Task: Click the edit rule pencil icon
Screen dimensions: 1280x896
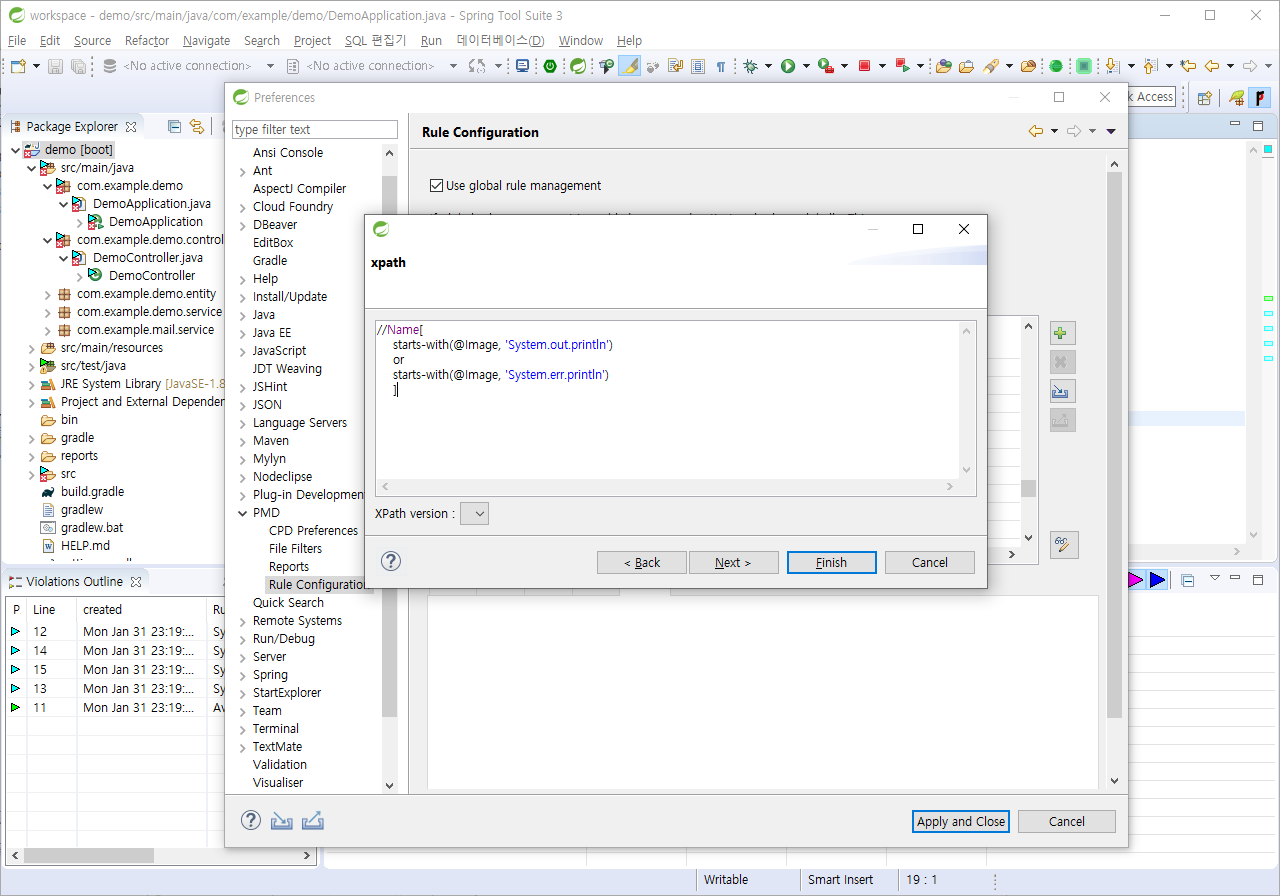Action: (x=1063, y=545)
